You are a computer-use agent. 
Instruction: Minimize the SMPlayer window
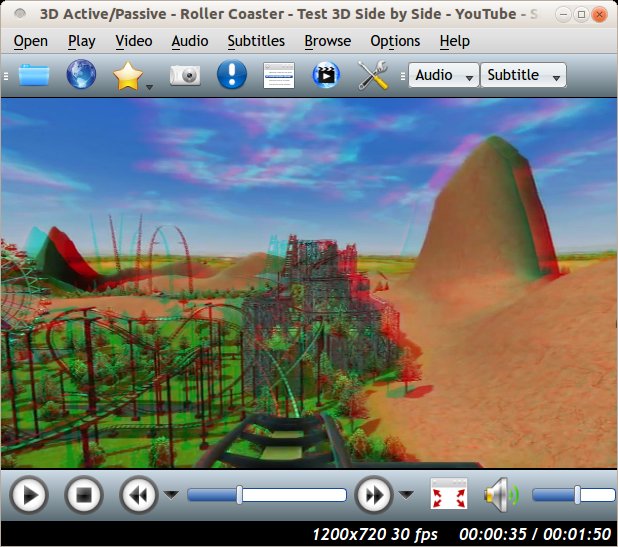563,15
